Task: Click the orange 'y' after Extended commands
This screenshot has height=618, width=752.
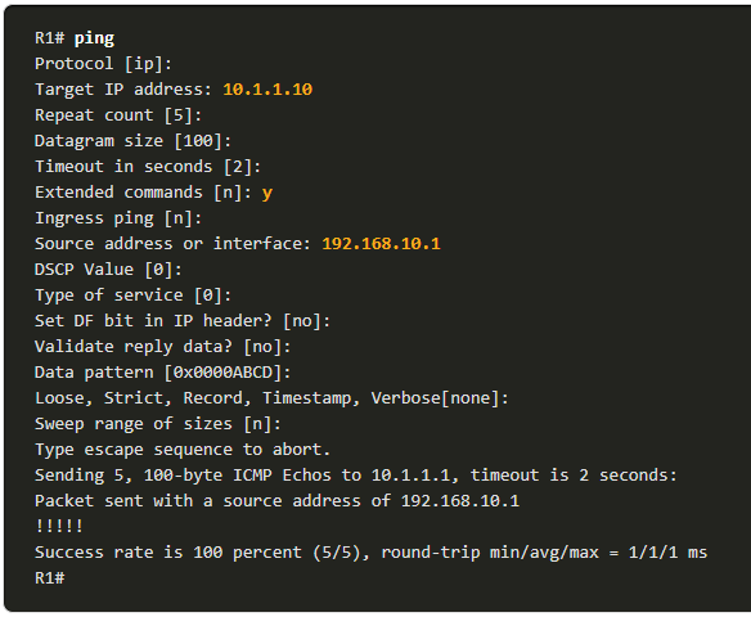Action: tap(267, 192)
